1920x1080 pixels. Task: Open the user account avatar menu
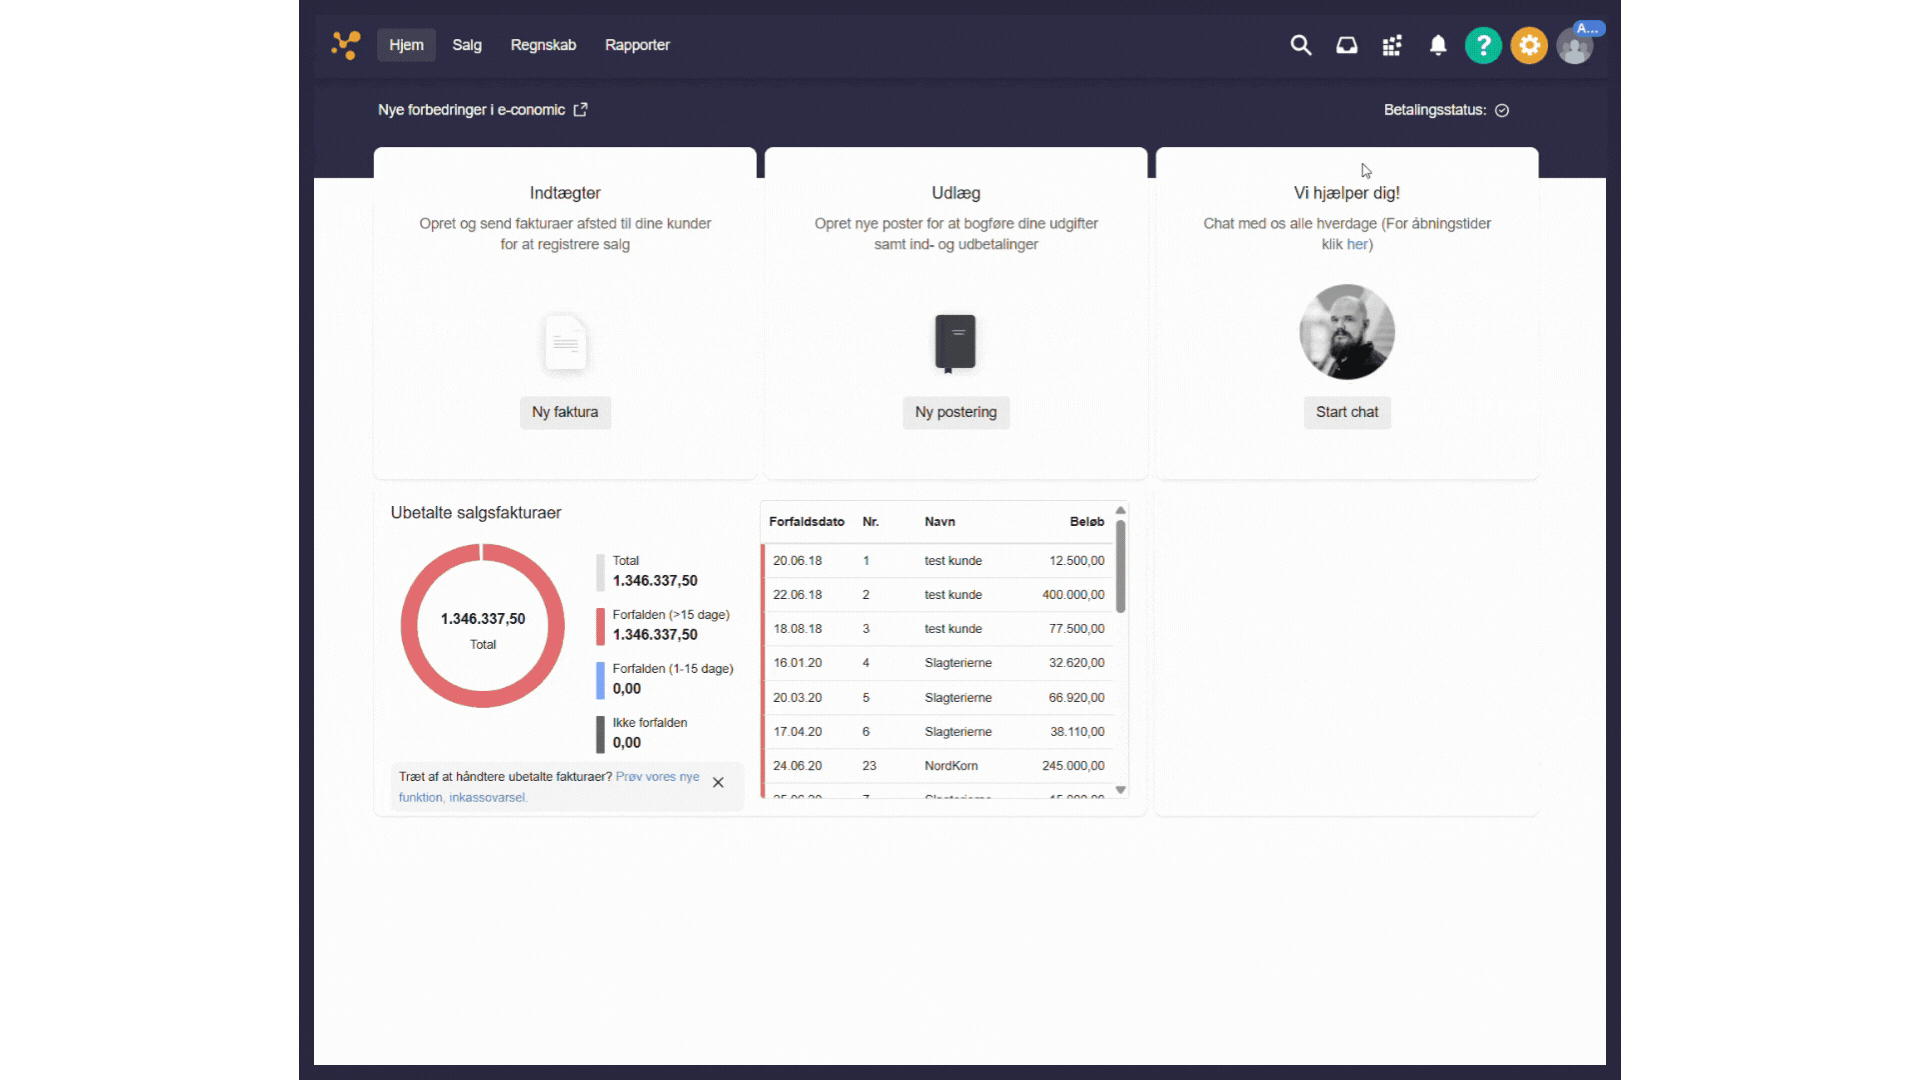tap(1575, 45)
